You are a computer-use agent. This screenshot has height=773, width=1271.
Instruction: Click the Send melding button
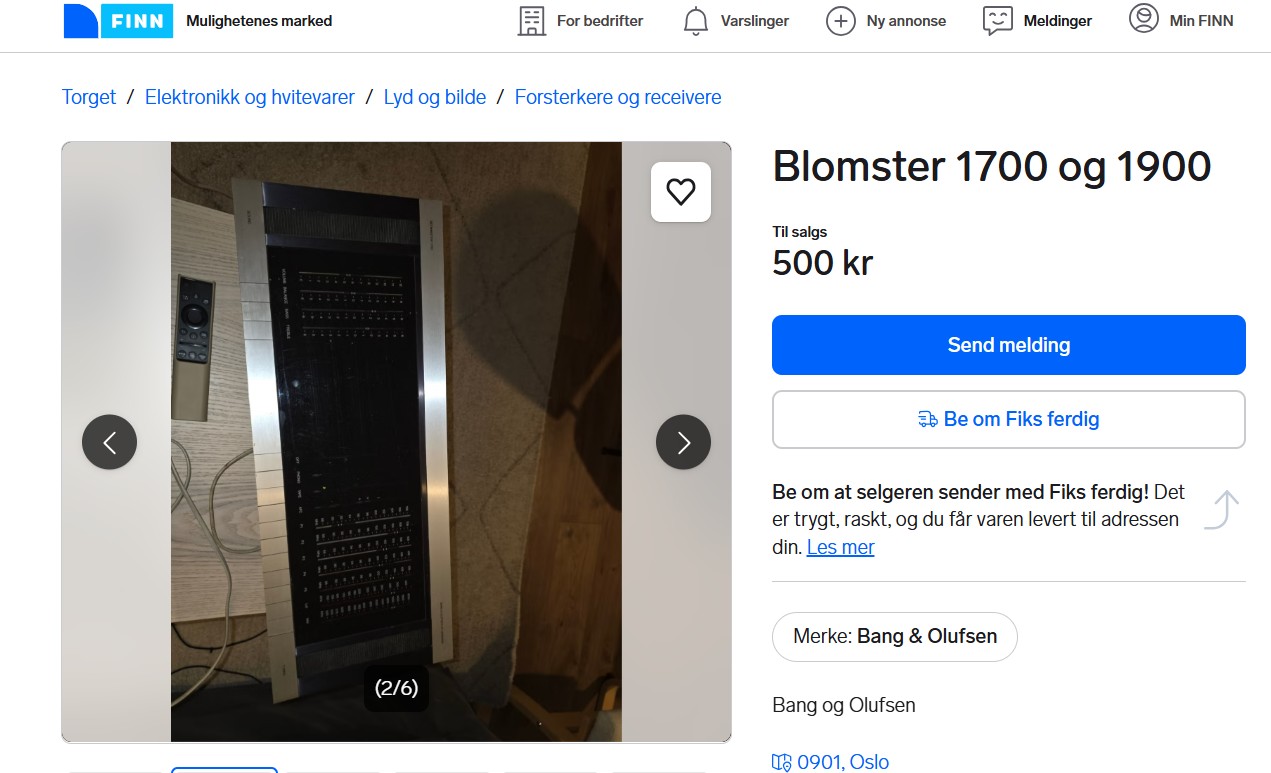click(1008, 345)
